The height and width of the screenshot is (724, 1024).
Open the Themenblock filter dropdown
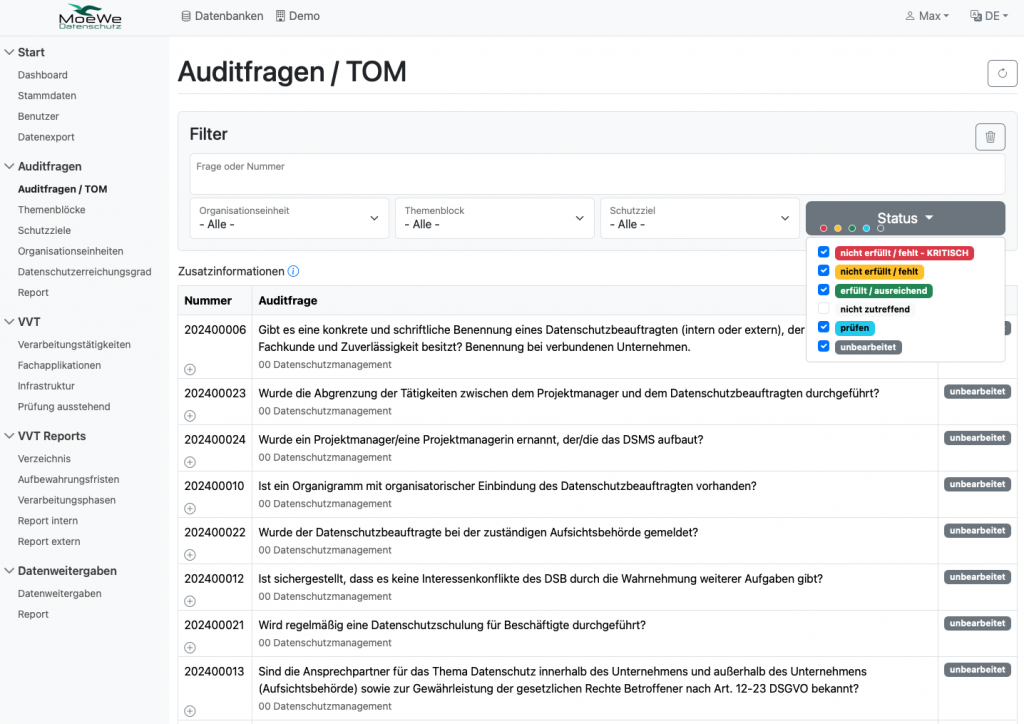click(x=494, y=218)
